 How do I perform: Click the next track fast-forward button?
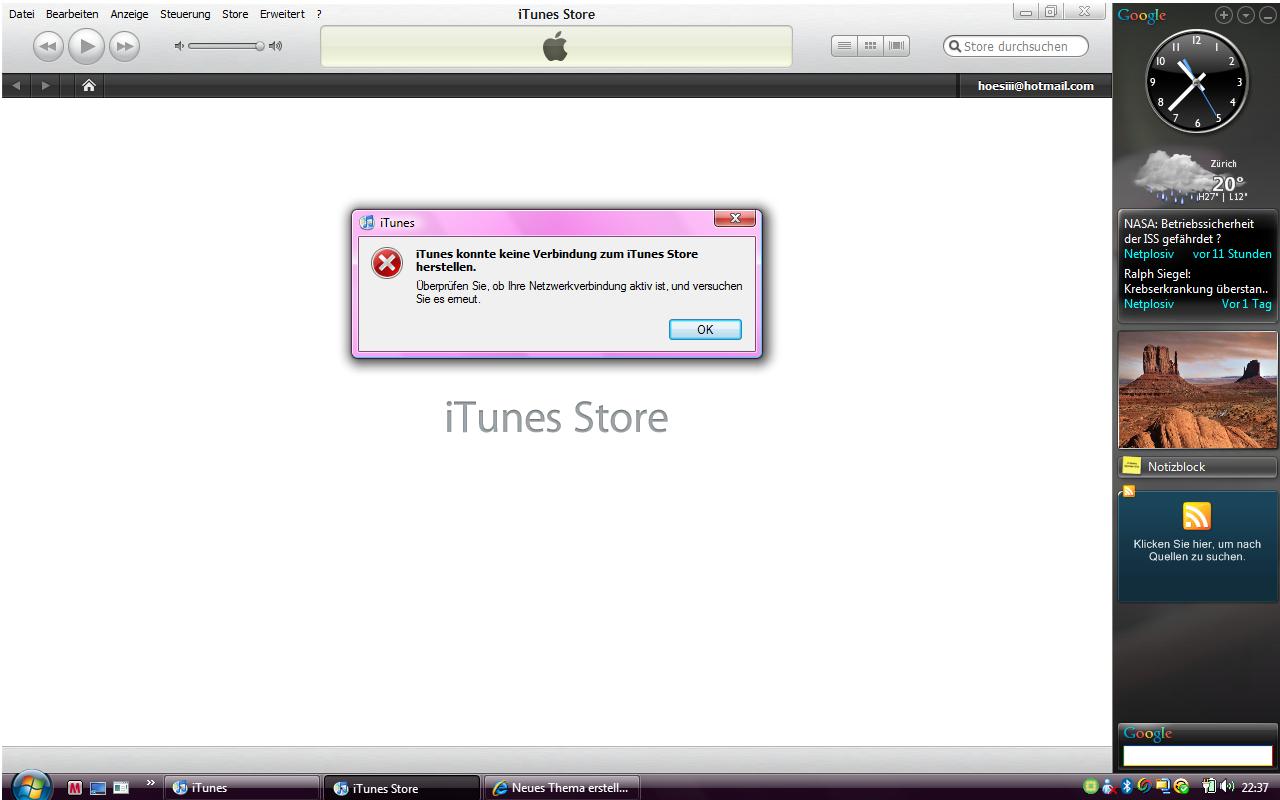click(x=124, y=46)
